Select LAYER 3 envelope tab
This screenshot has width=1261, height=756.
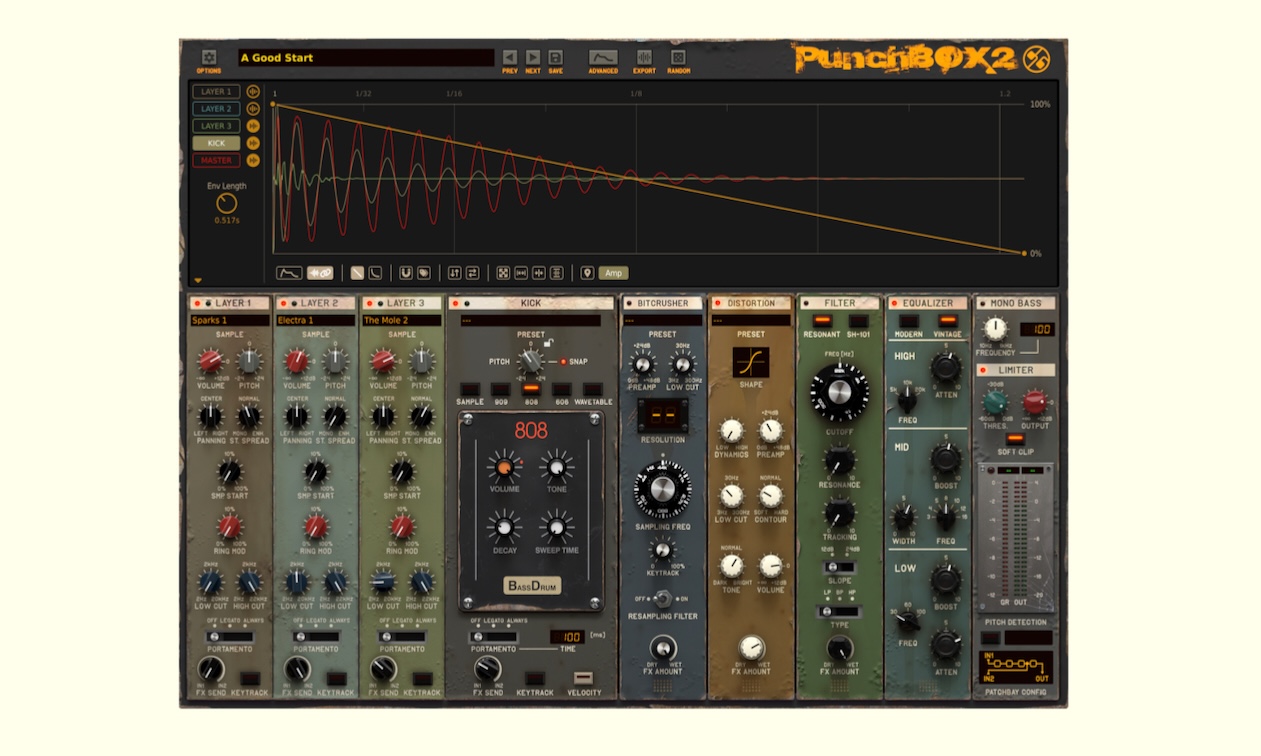(x=216, y=126)
